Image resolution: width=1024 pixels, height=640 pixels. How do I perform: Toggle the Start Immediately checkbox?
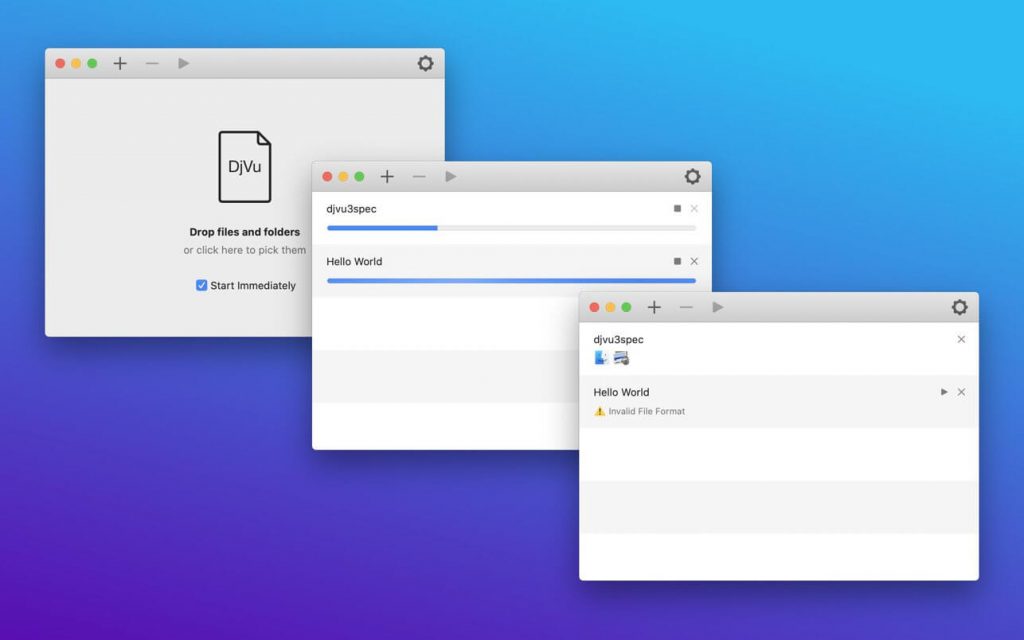click(x=203, y=285)
